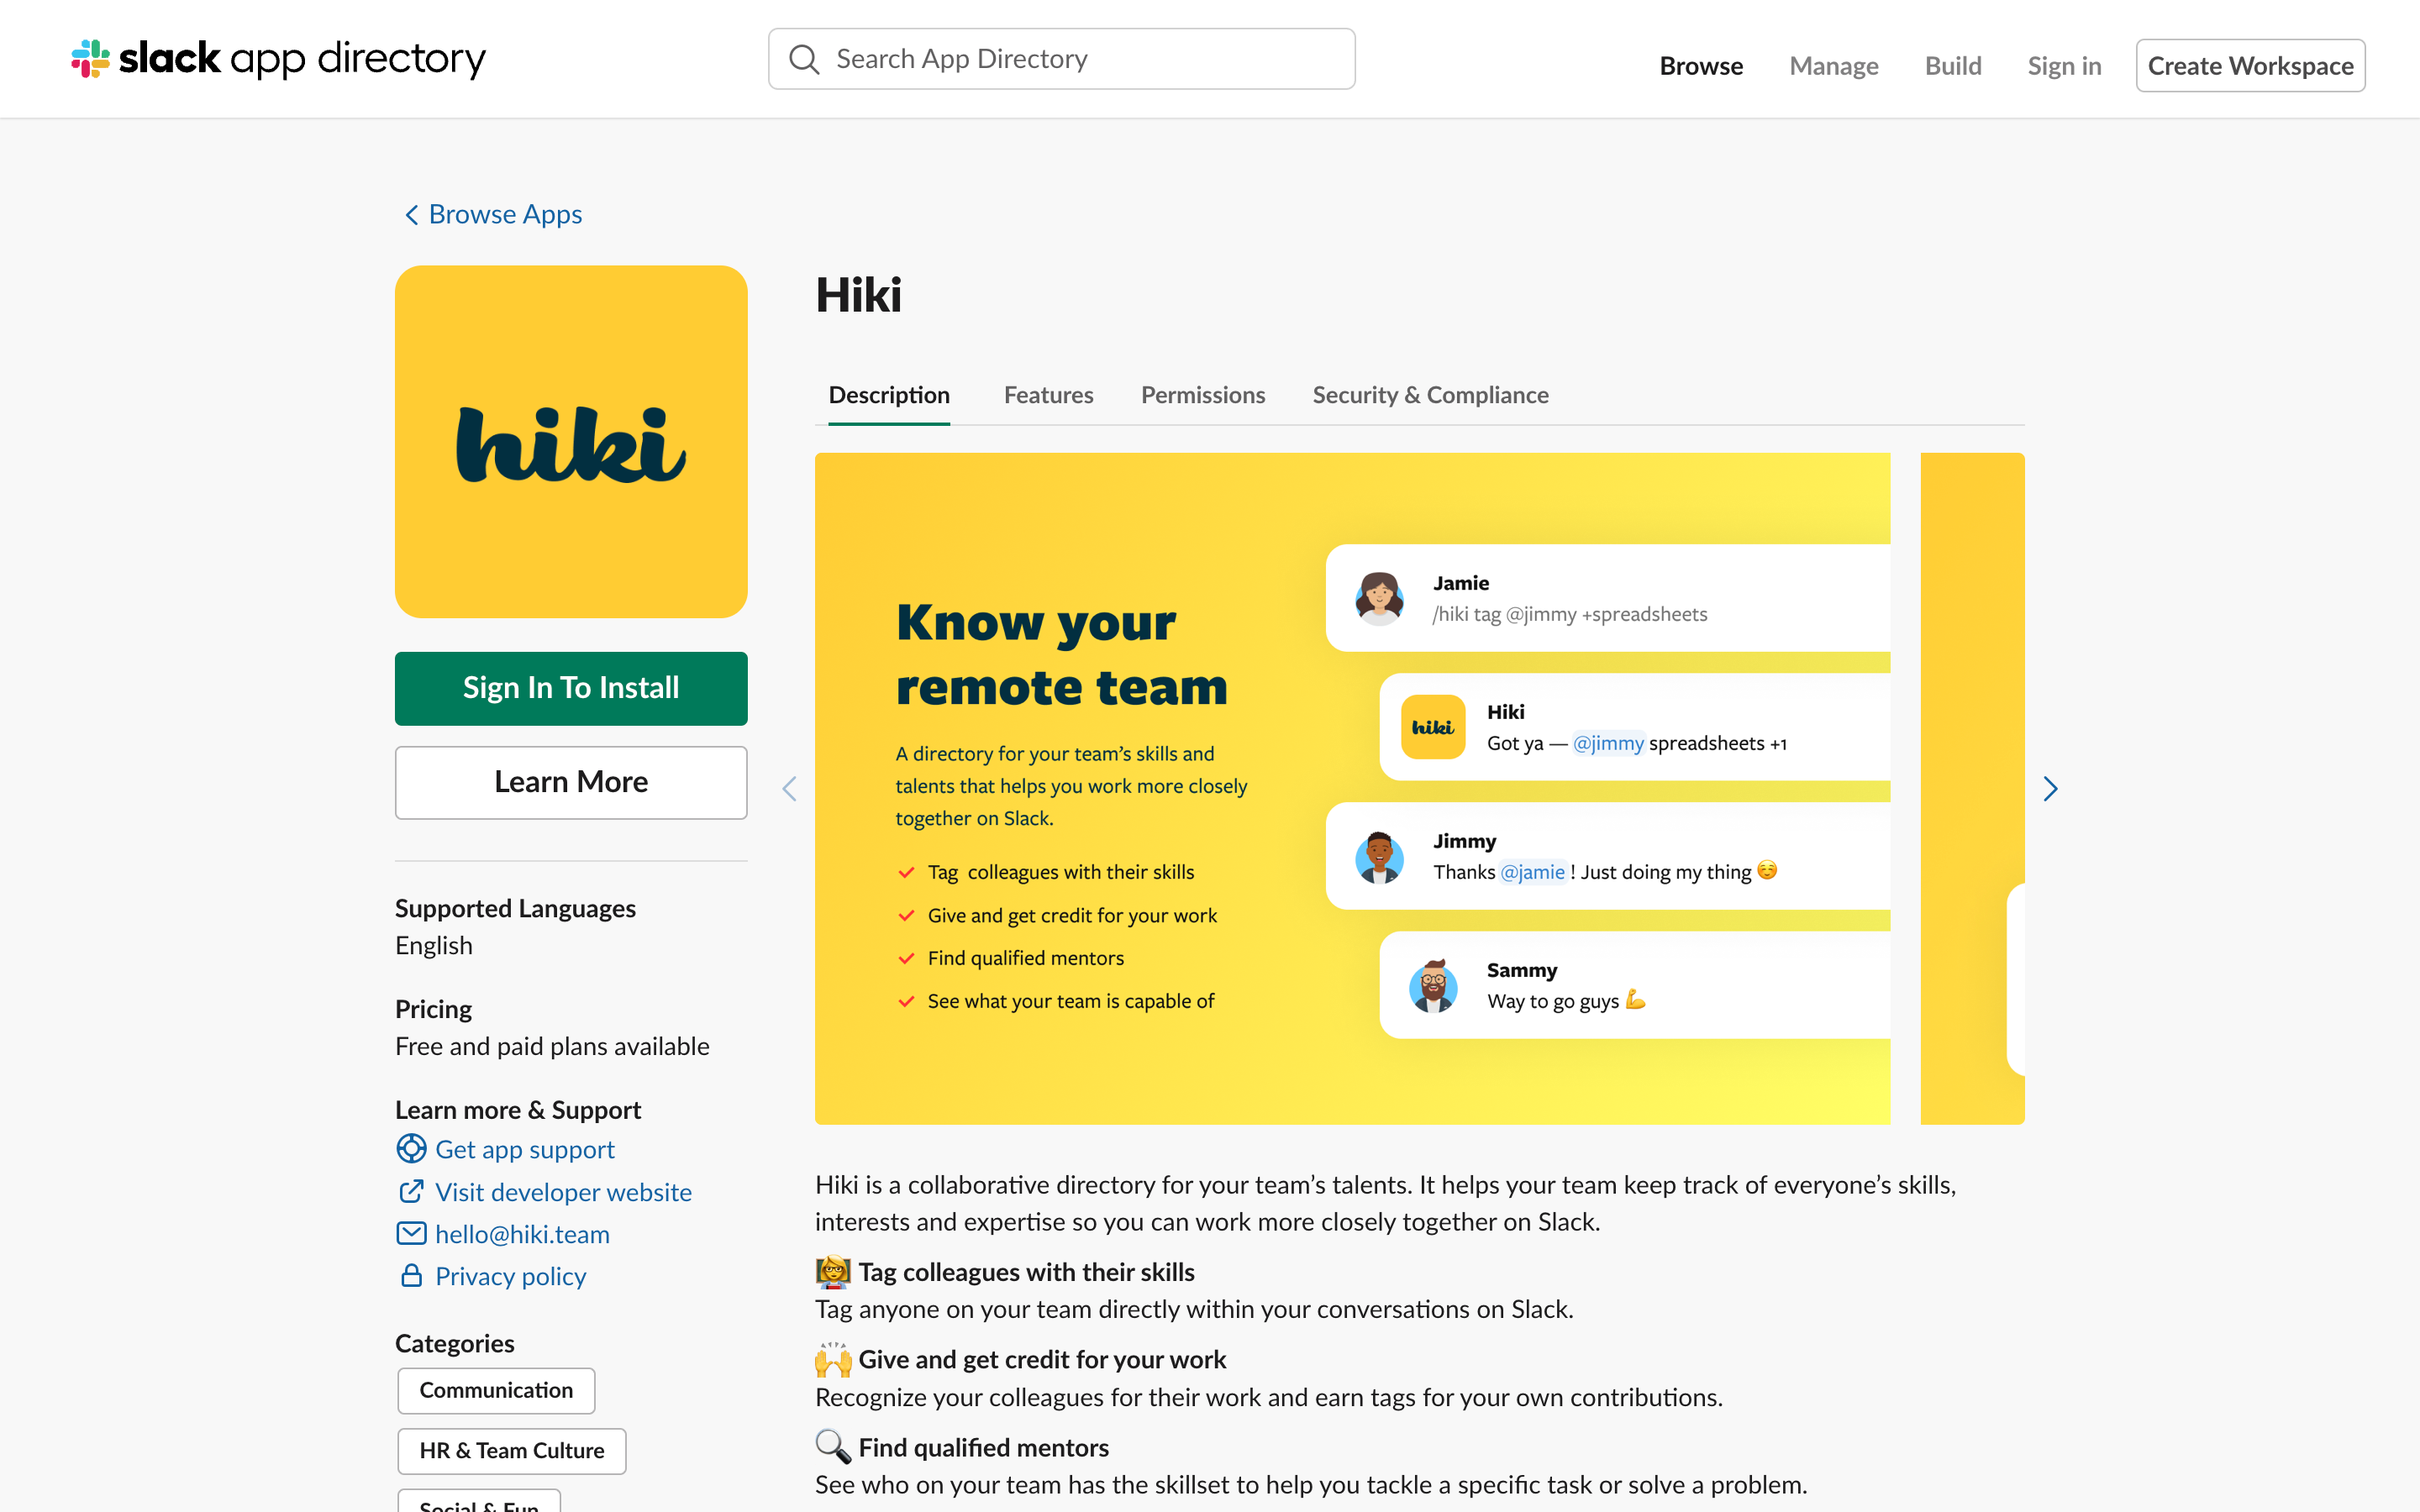Image resolution: width=2420 pixels, height=1512 pixels.
Task: Select the Communication category tag
Action: pyautogui.click(x=496, y=1390)
